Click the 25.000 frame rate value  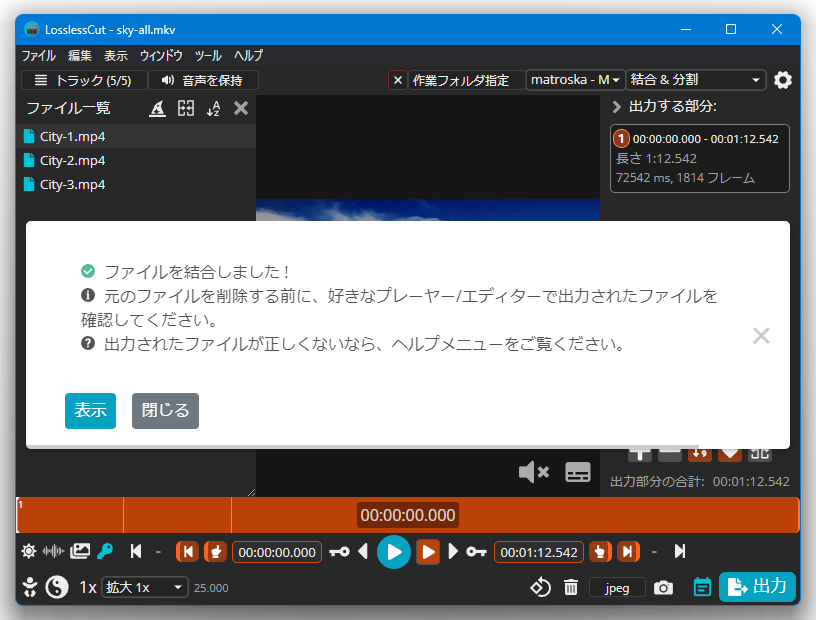211,588
